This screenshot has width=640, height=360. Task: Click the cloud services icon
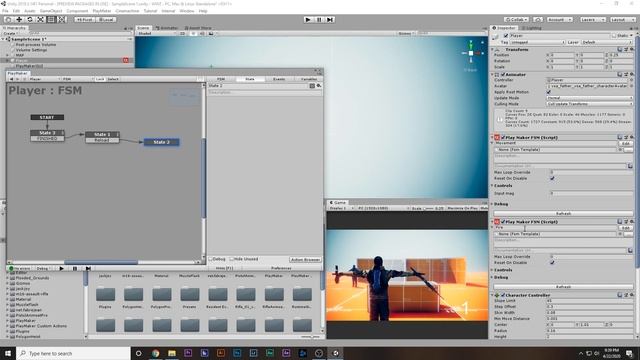[x=538, y=20]
